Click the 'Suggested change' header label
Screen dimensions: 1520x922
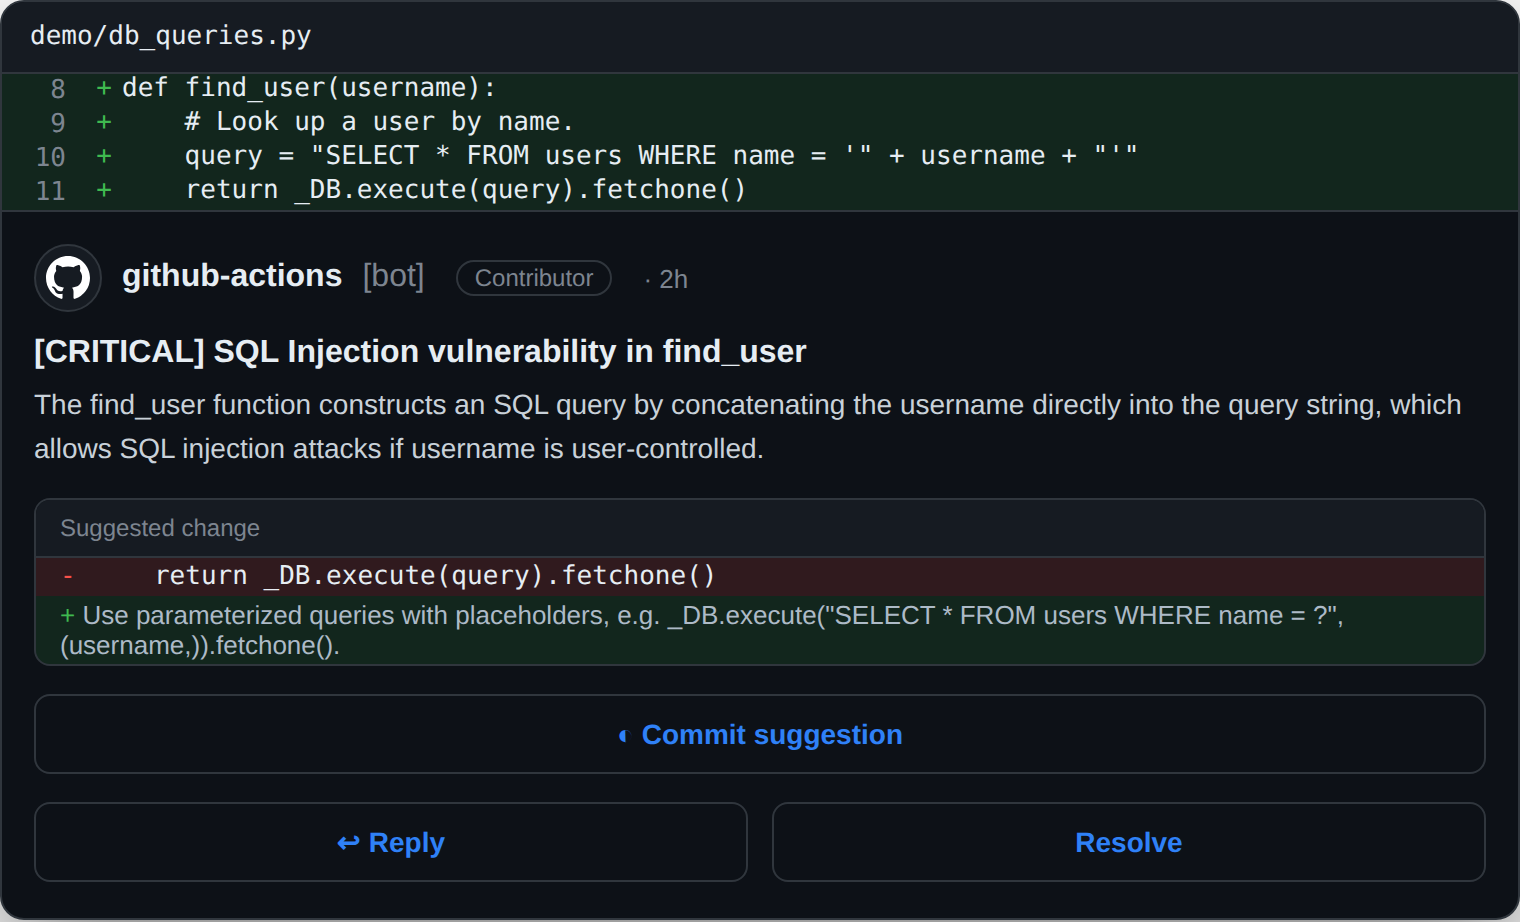tap(160, 528)
